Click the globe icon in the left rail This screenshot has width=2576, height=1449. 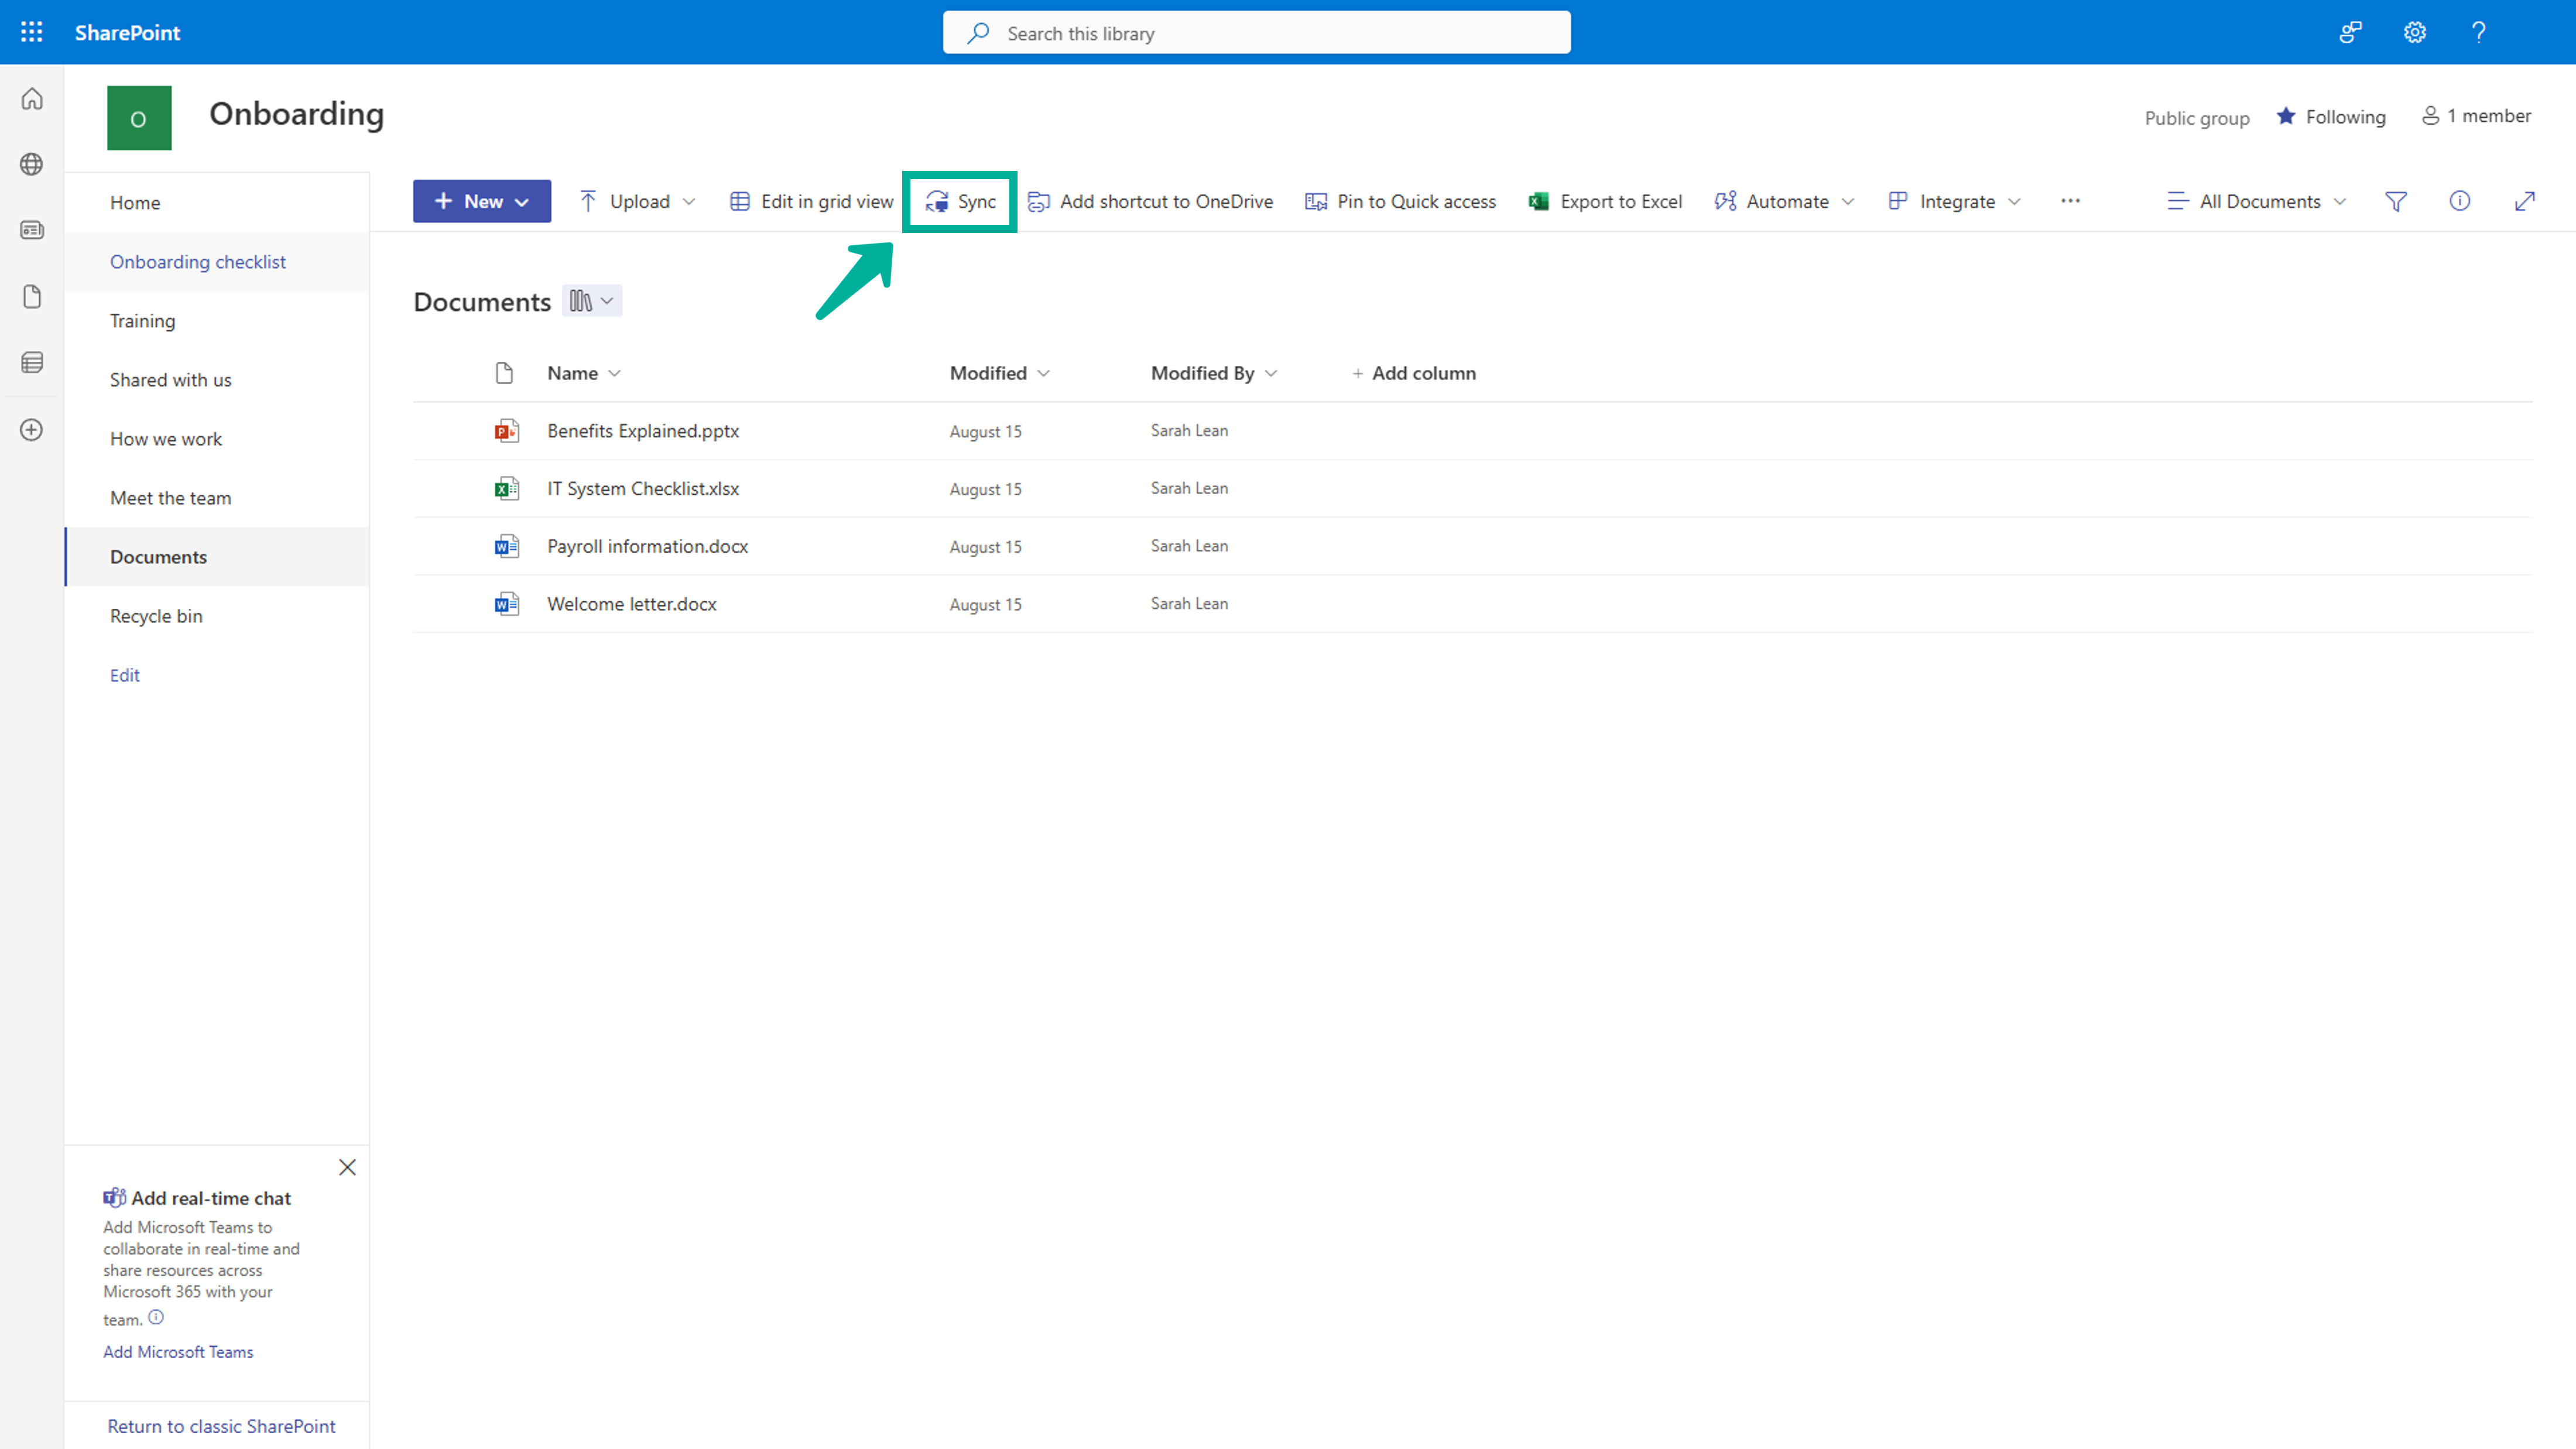31,164
